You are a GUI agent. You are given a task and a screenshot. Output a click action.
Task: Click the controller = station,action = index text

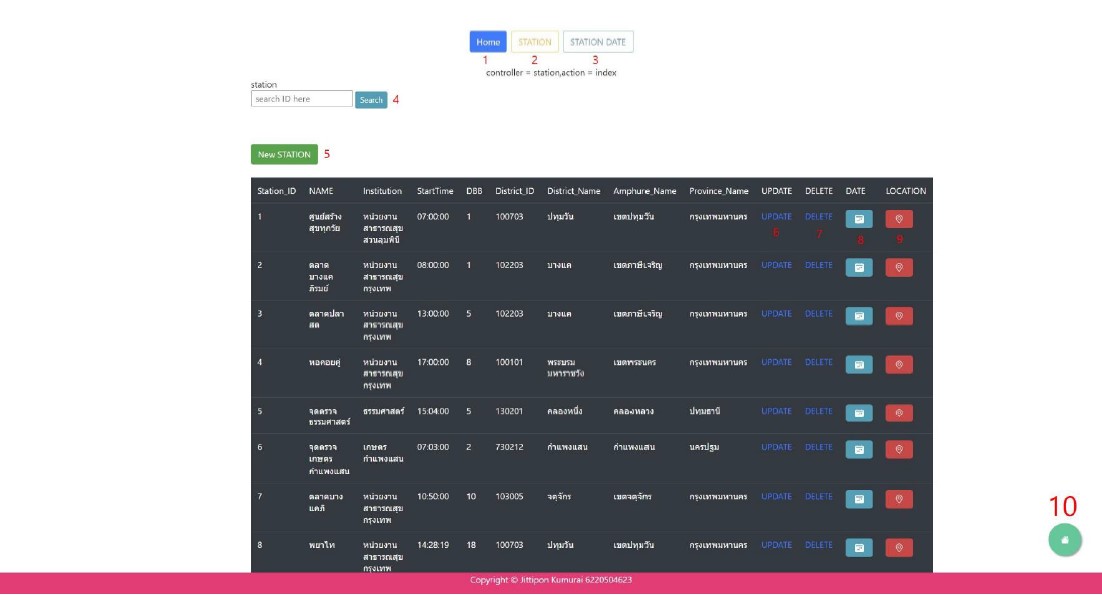click(x=551, y=72)
